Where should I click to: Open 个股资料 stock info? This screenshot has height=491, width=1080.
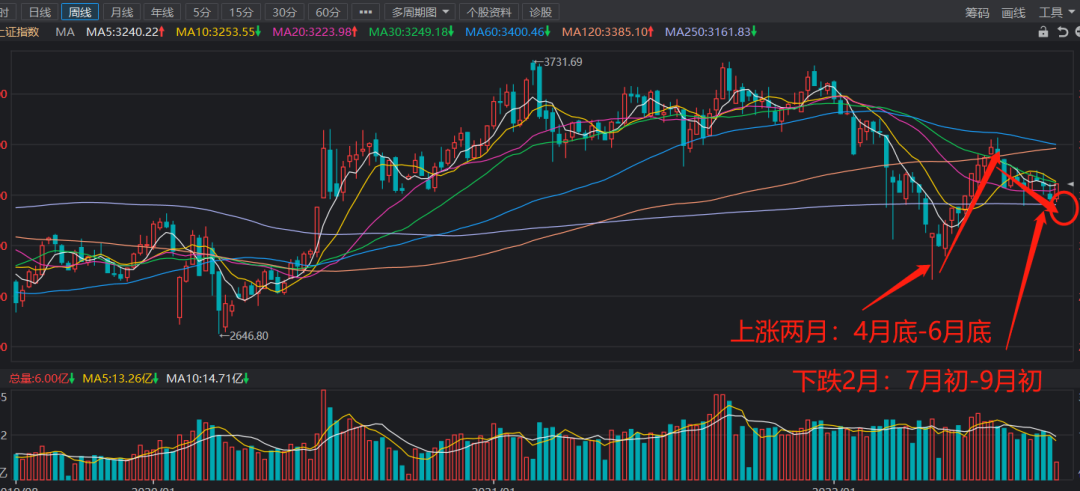[490, 12]
